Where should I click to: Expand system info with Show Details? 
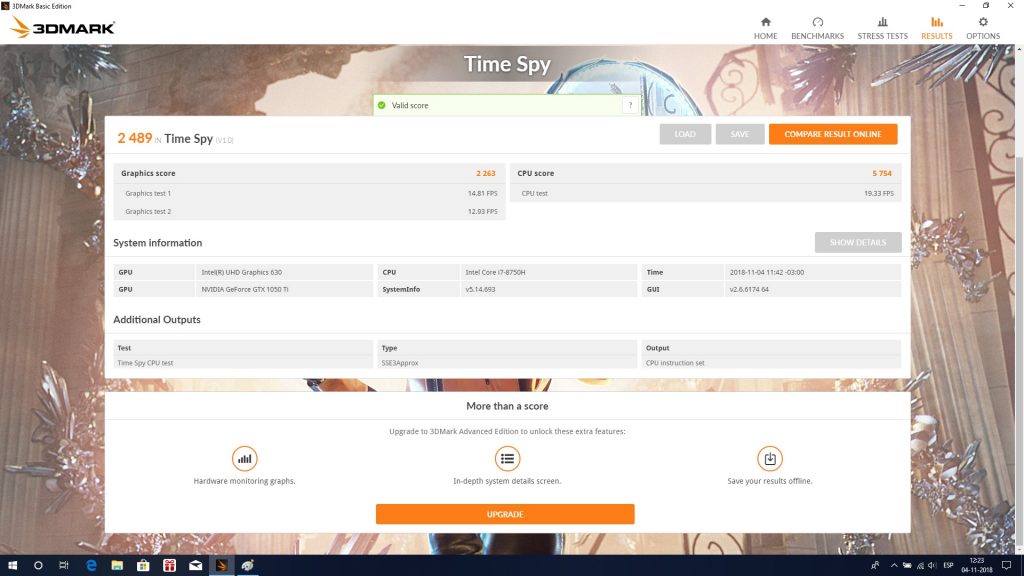click(x=857, y=243)
